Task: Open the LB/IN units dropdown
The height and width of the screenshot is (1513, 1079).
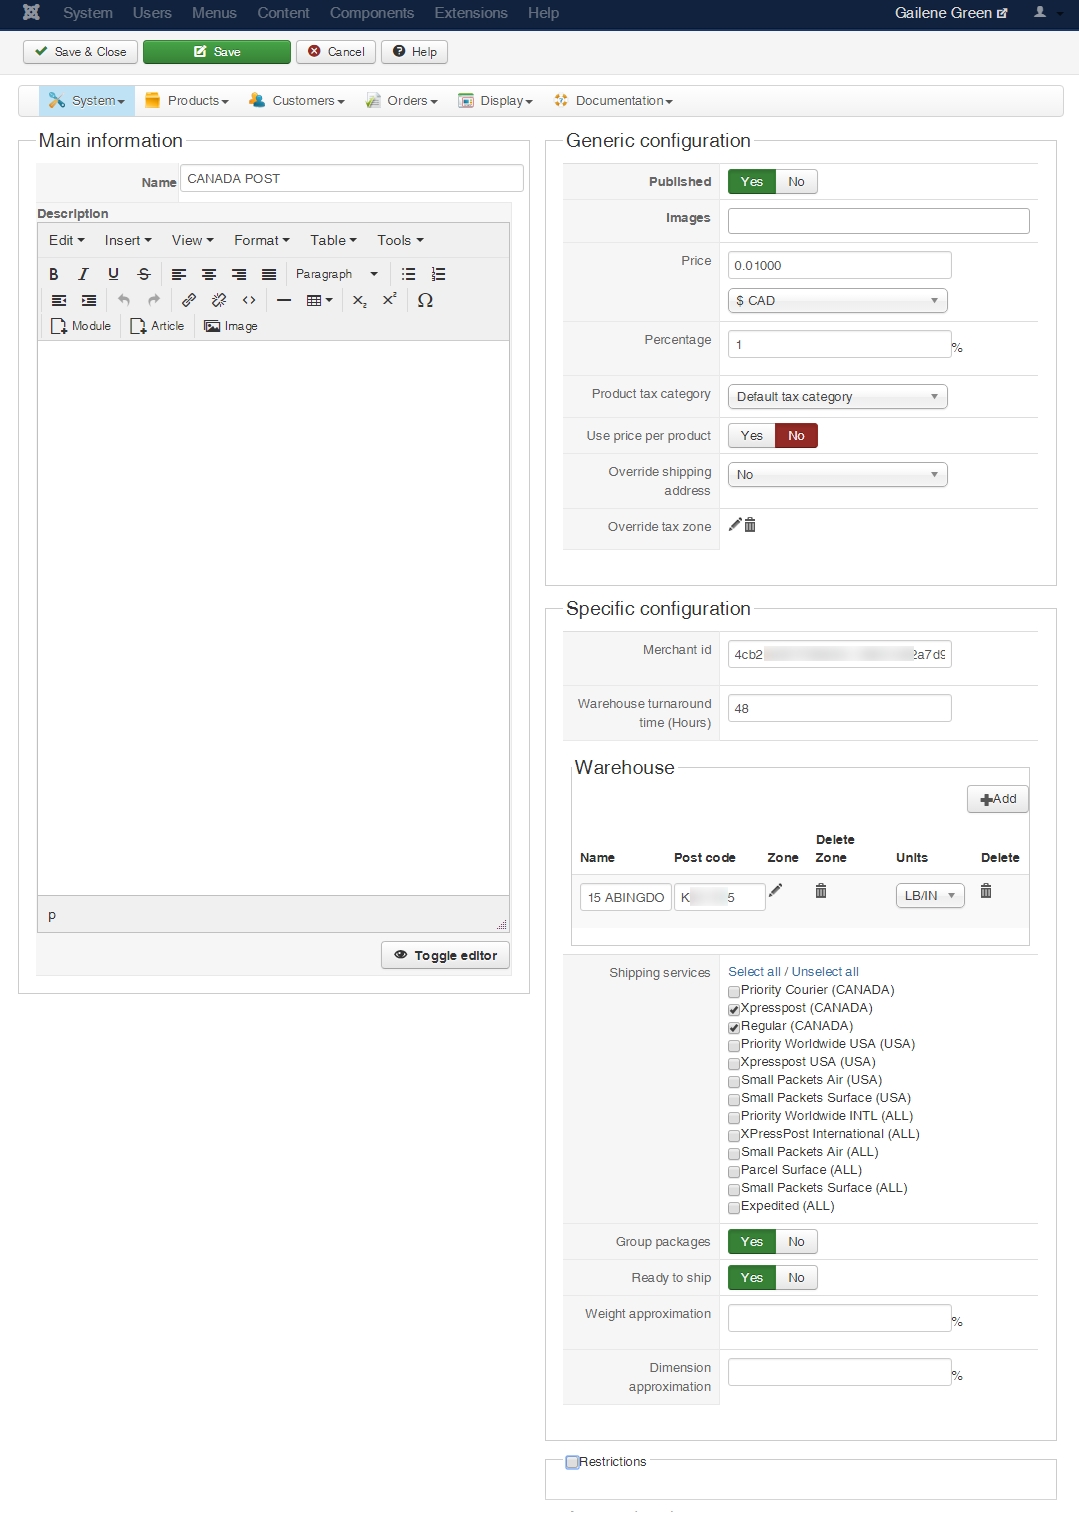Action: click(x=930, y=896)
